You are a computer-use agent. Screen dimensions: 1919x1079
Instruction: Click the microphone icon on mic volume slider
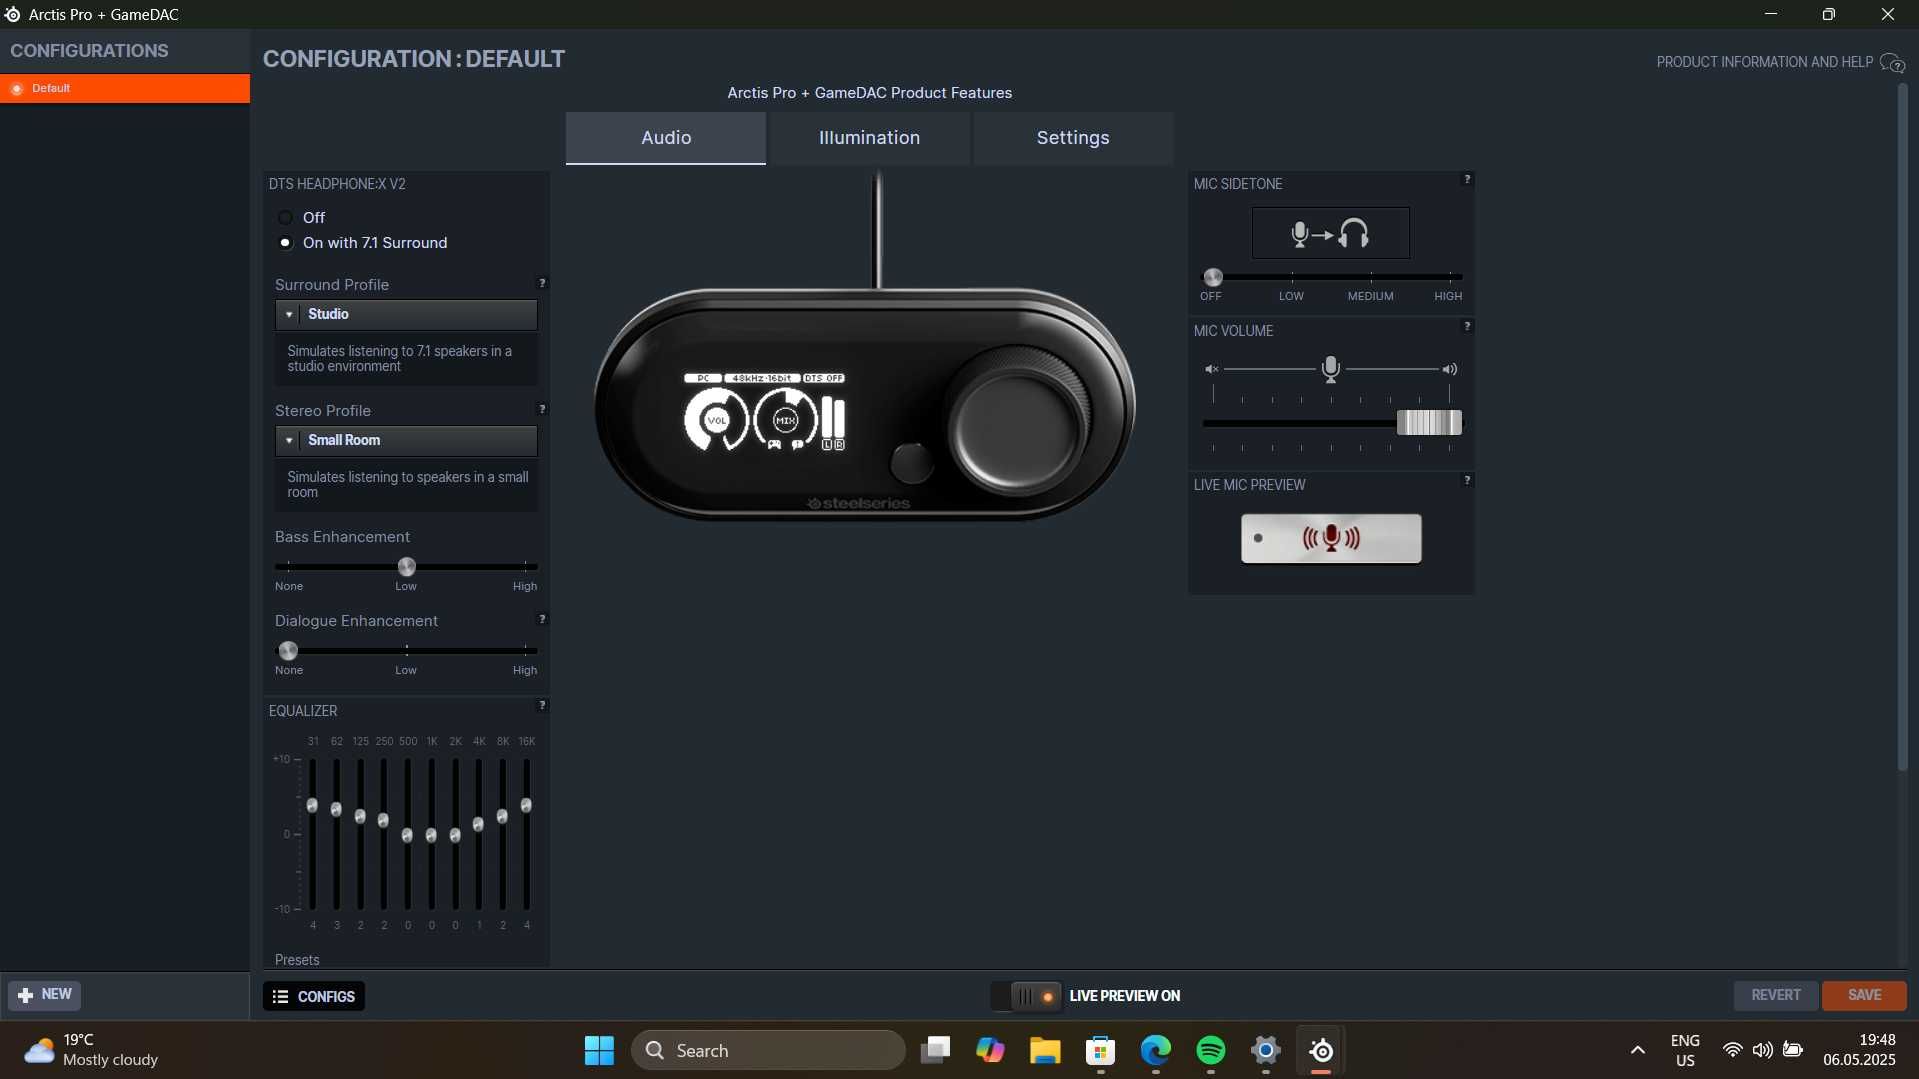pyautogui.click(x=1330, y=369)
